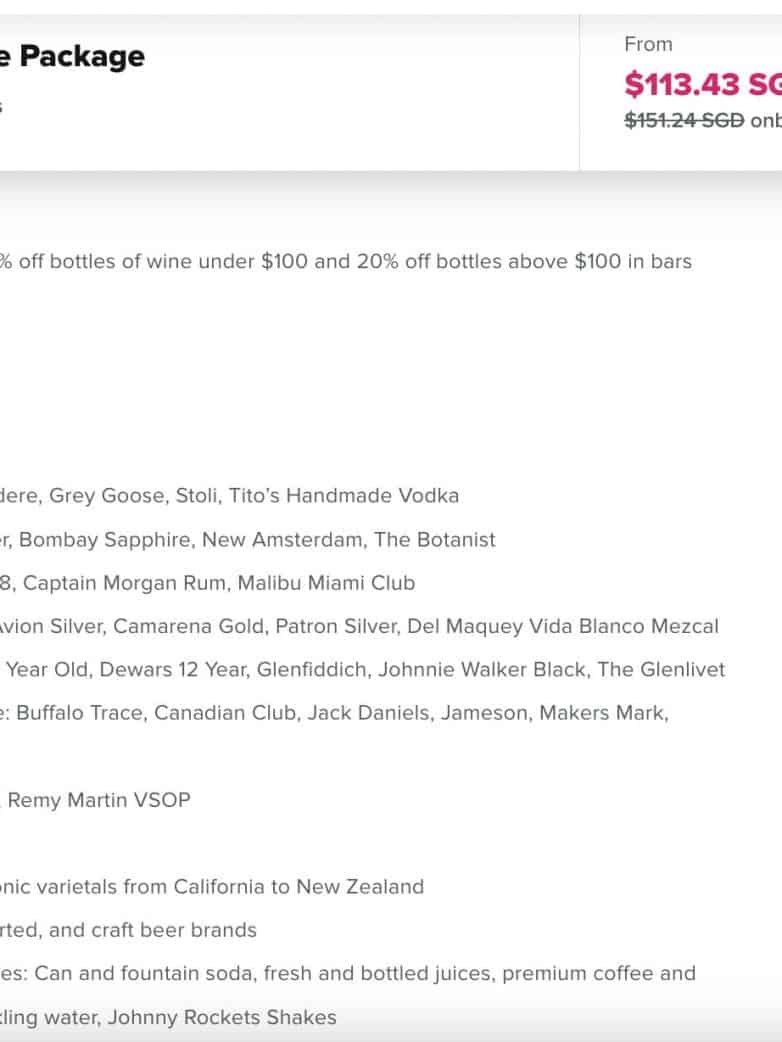Click the crossed-out $151.24 SGD price
This screenshot has height=1042, width=782.
pos(684,119)
